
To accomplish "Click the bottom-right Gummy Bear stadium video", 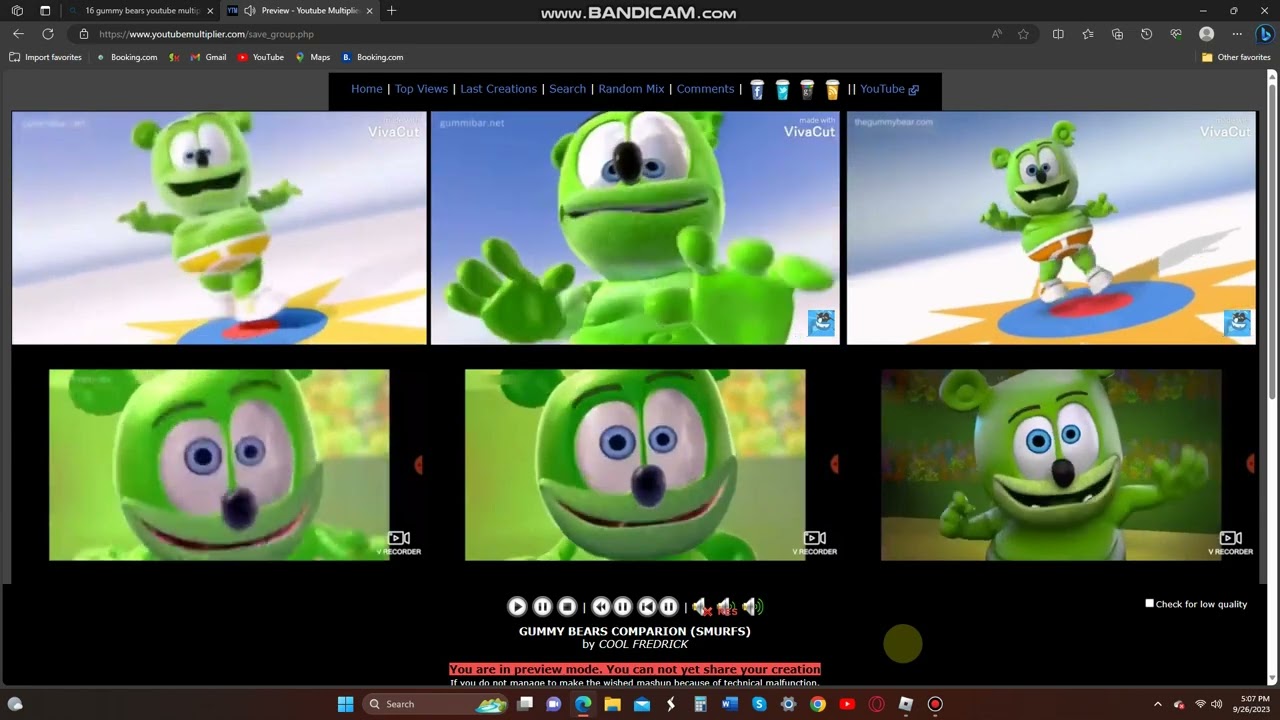I will (x=1051, y=465).
